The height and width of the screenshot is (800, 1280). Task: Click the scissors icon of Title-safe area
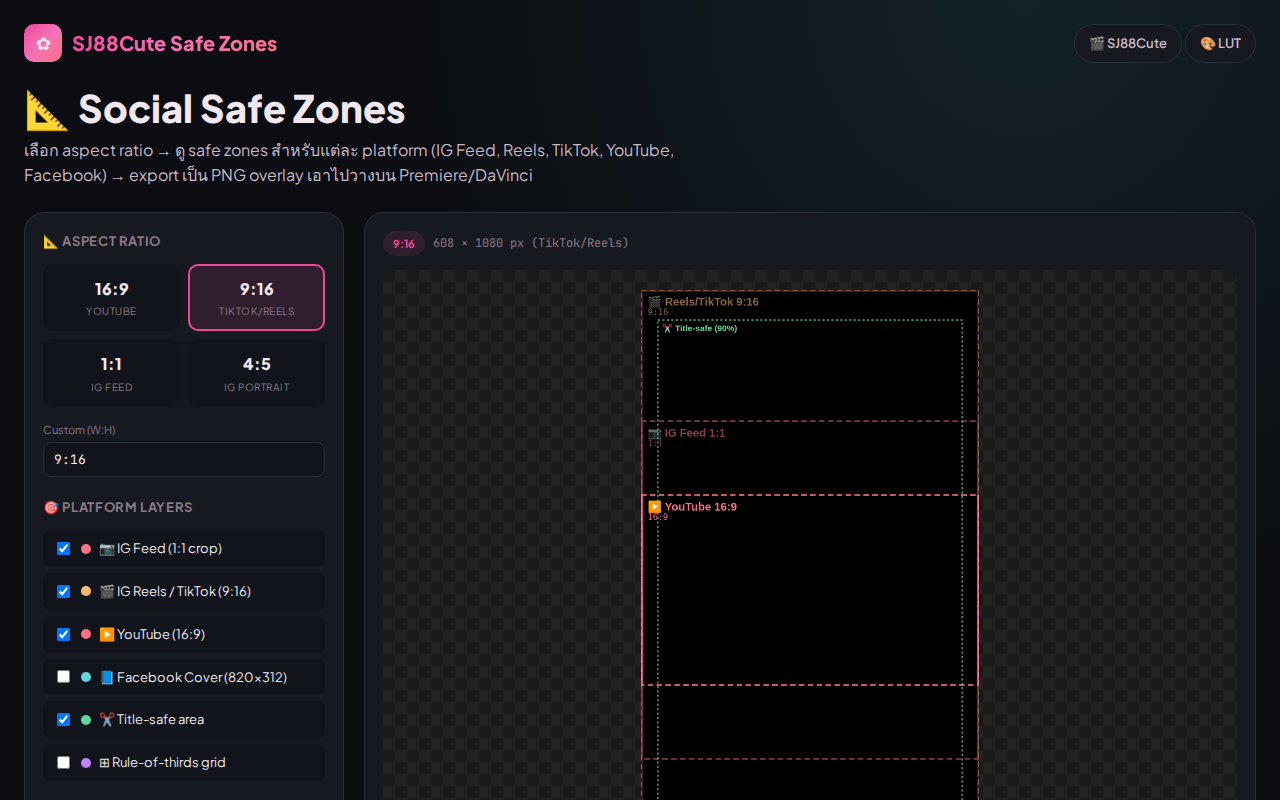pyautogui.click(x=107, y=719)
